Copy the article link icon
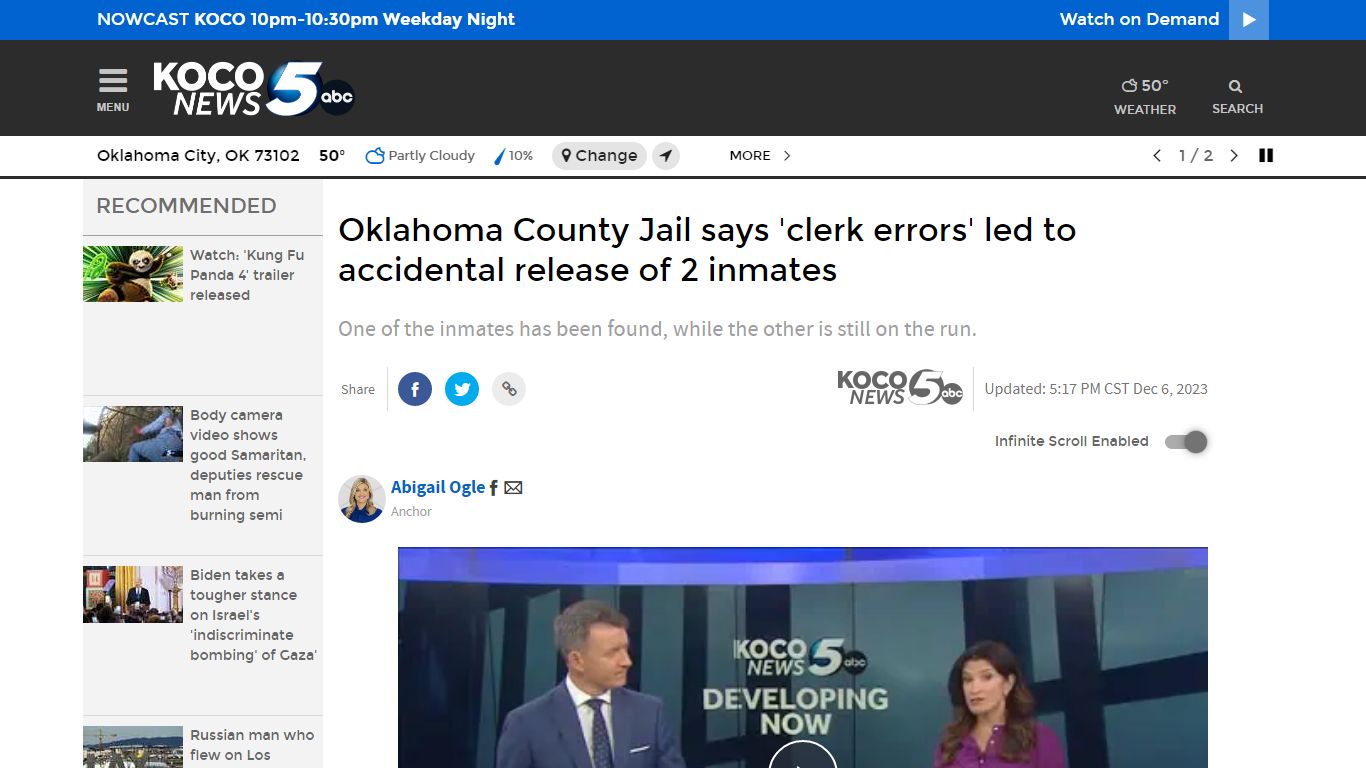Screen dimensions: 1366x768 [509, 389]
